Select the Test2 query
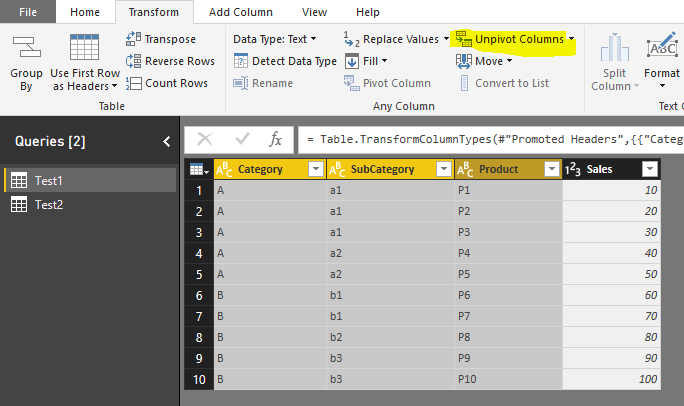 [90, 204]
